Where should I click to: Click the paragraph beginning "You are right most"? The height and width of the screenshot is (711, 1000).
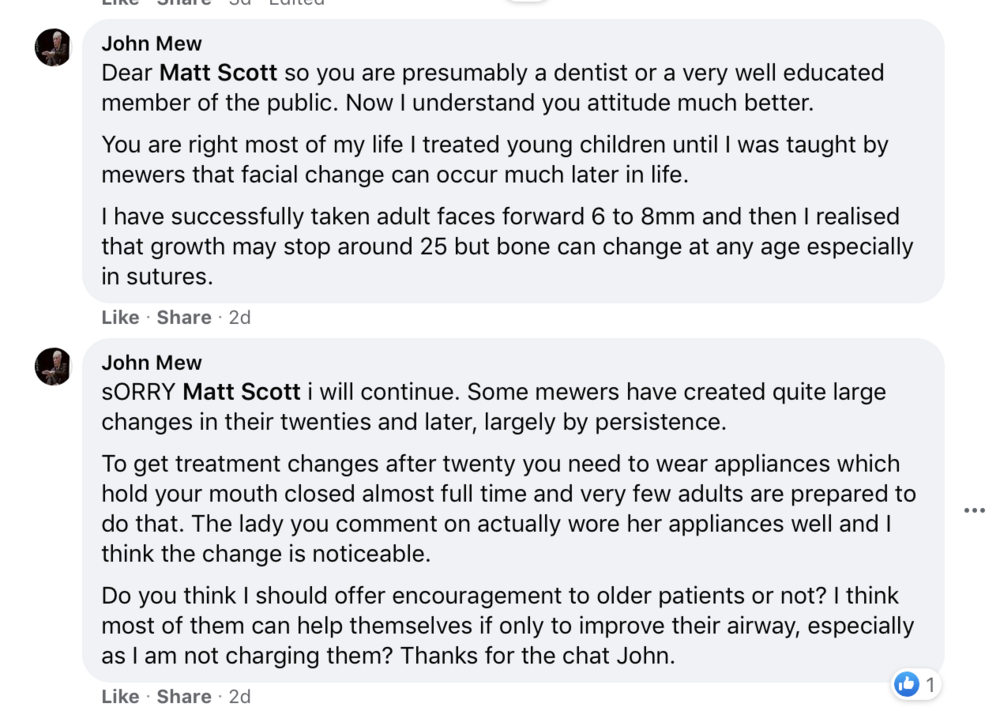[495, 159]
